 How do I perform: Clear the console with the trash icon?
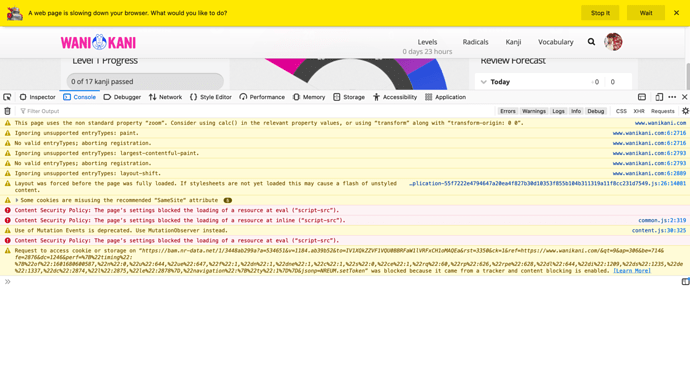point(7,111)
